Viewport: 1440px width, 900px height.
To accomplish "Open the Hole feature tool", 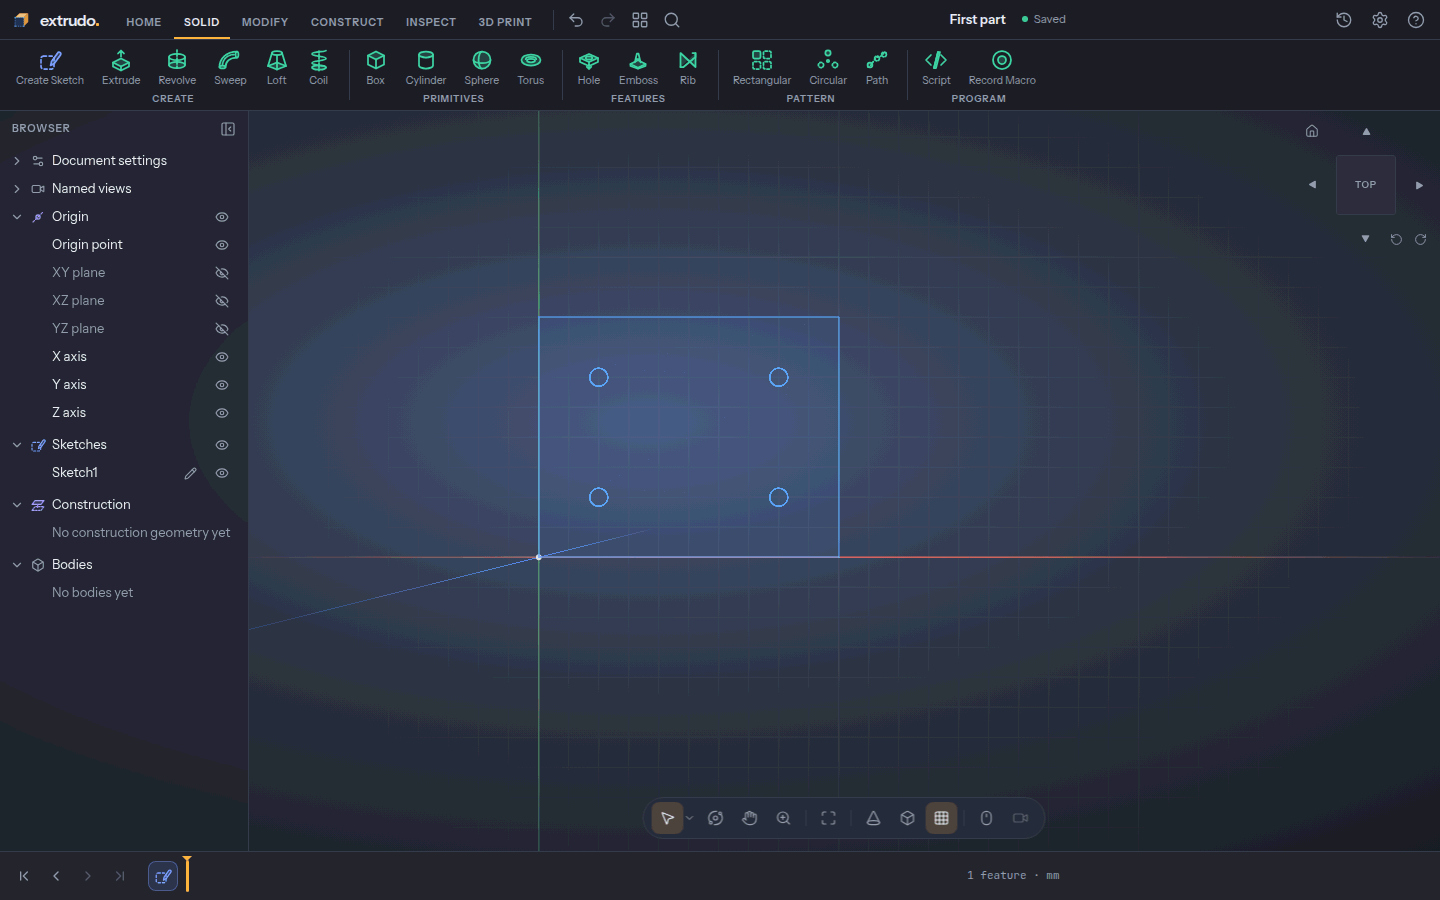I will [589, 68].
